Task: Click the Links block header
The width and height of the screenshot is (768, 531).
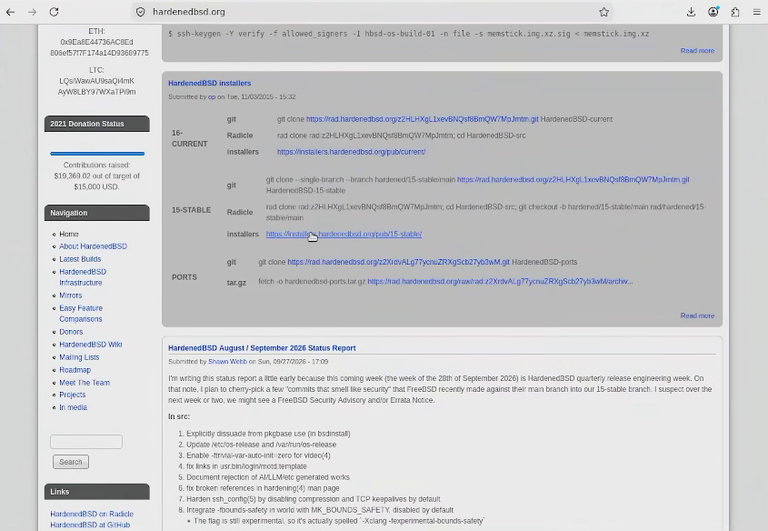Action: [97, 491]
